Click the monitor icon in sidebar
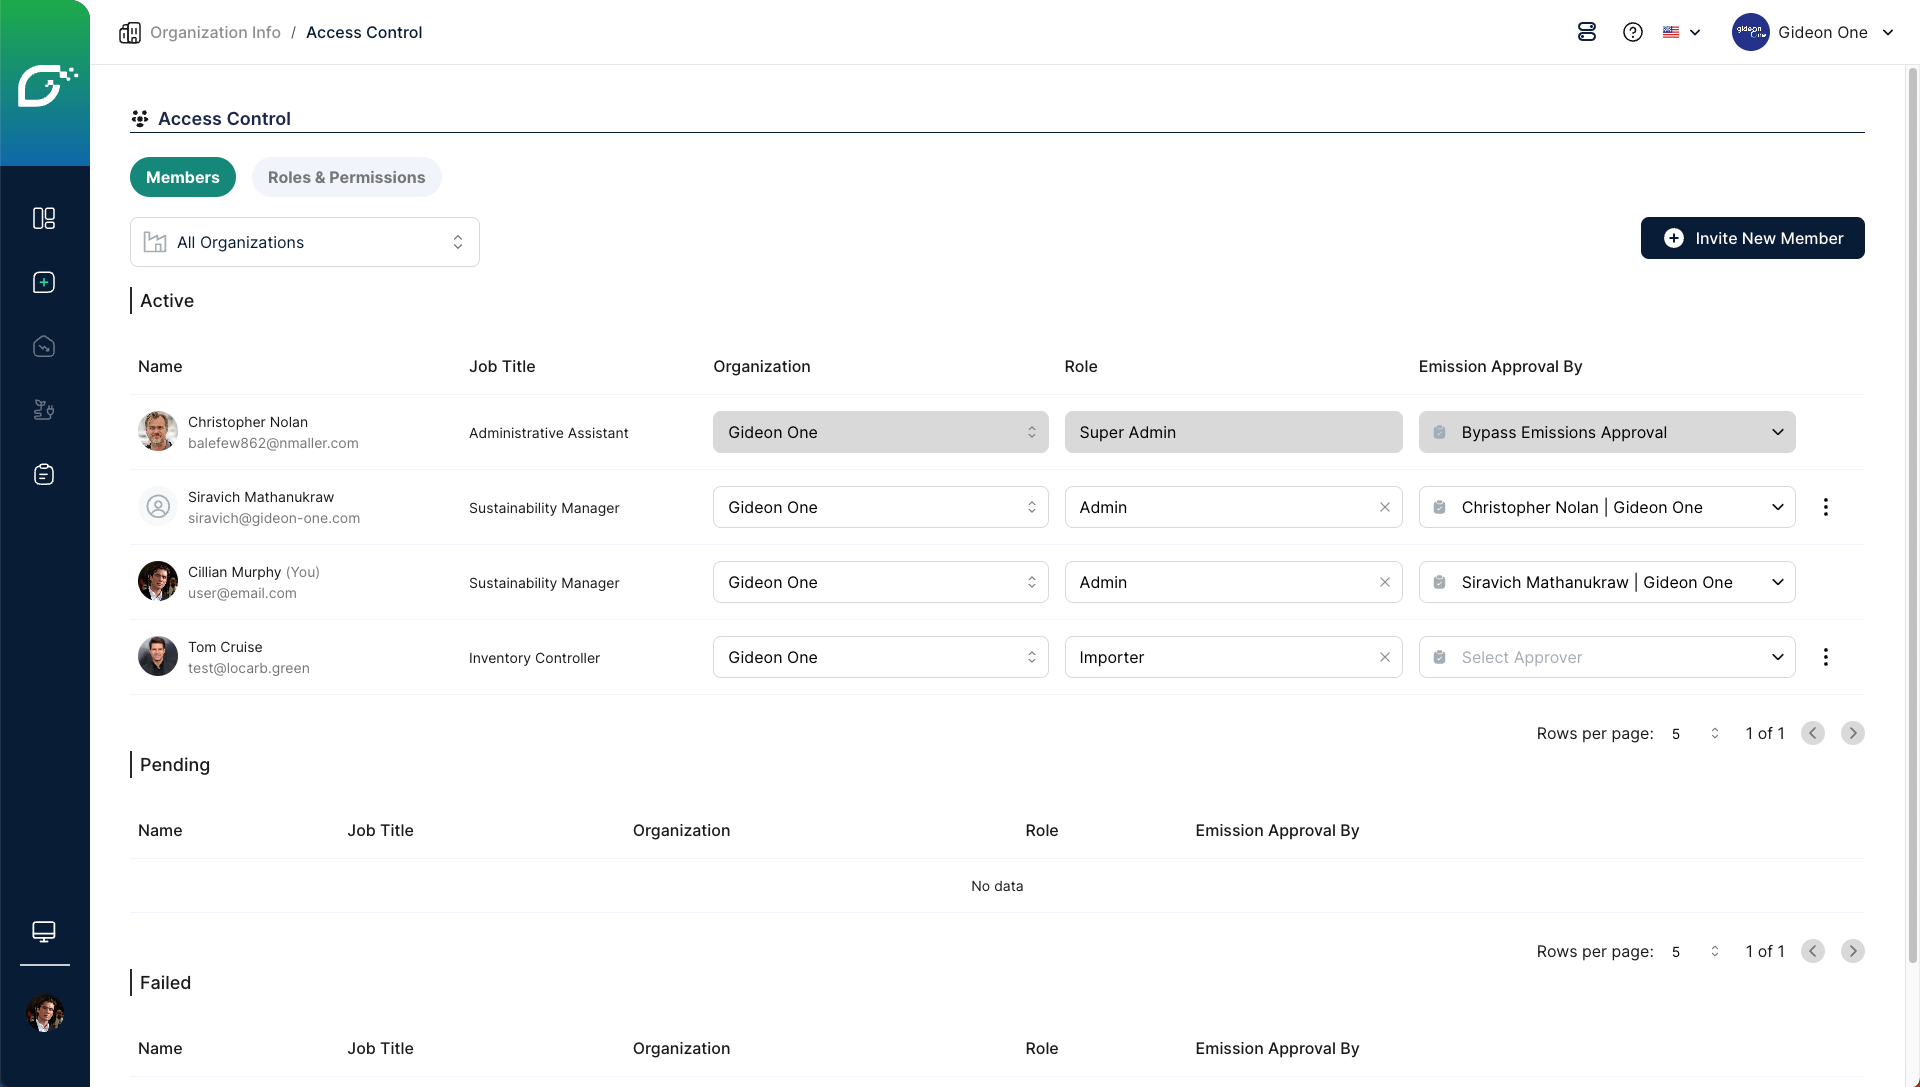Viewport: 1920px width, 1087px height. (x=44, y=931)
